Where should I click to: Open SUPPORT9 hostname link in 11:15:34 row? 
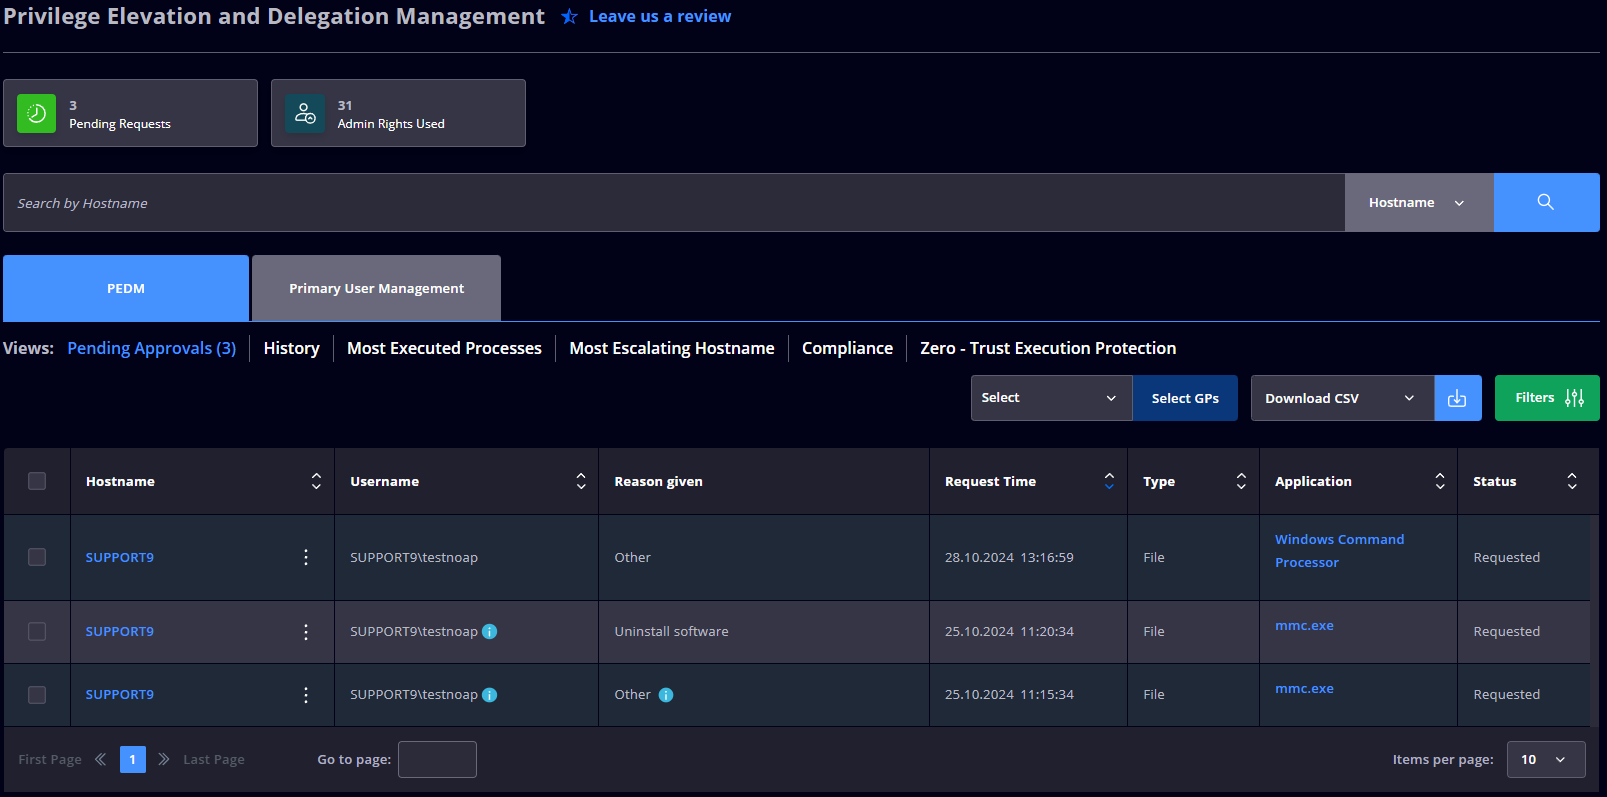120,694
